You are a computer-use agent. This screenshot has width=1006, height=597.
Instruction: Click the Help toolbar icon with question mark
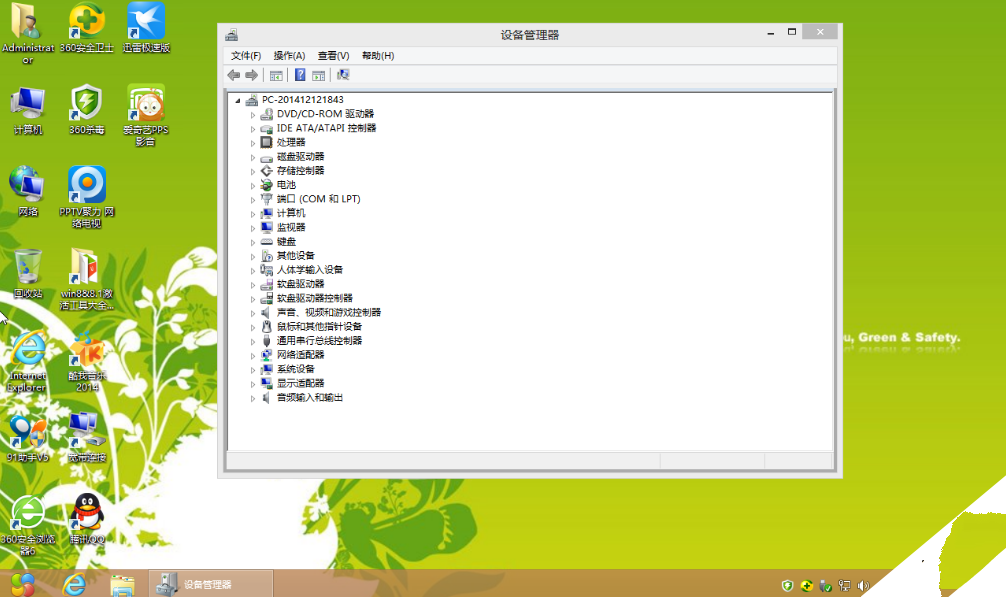click(300, 75)
